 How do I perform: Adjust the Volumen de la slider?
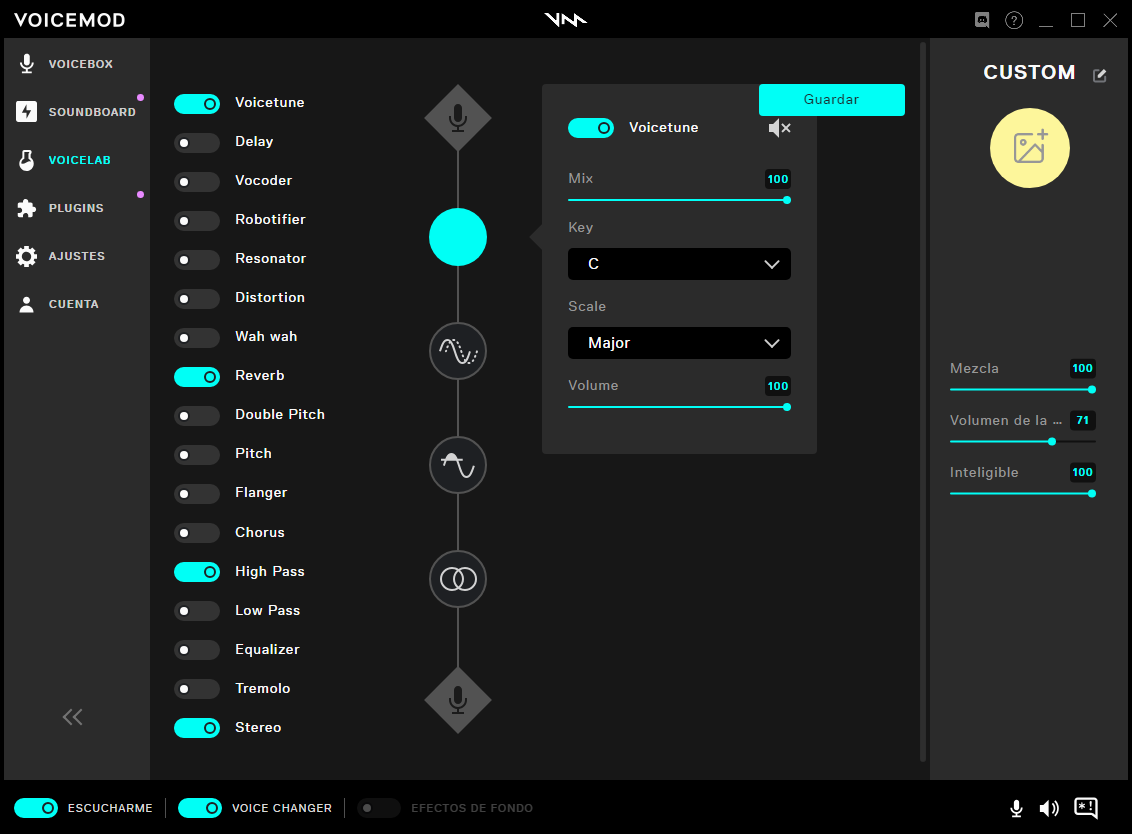point(1023,441)
